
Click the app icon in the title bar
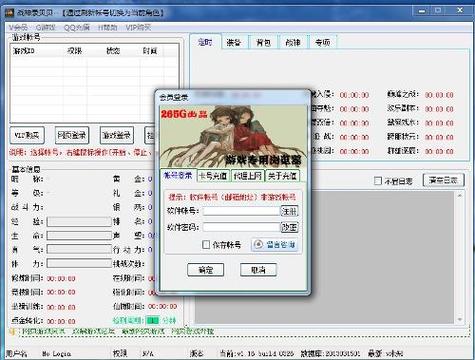coord(9,13)
